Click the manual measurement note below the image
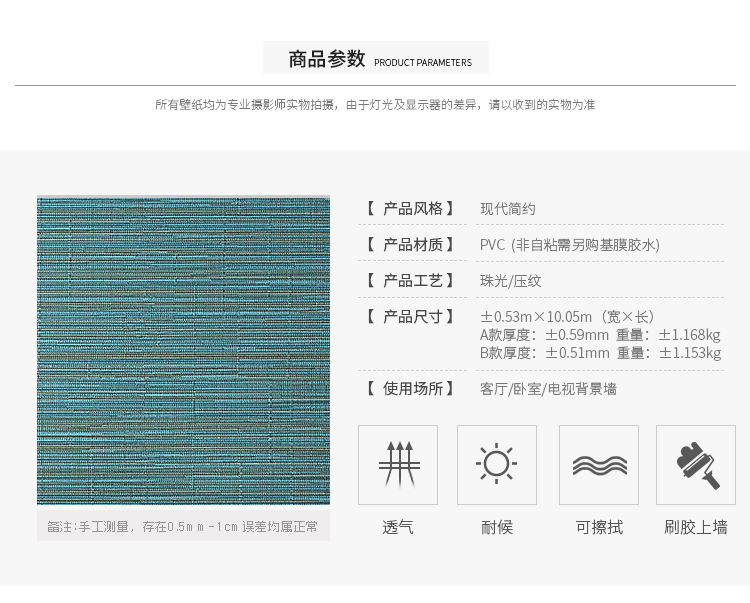The image size is (750, 603). pyautogui.click(x=183, y=526)
